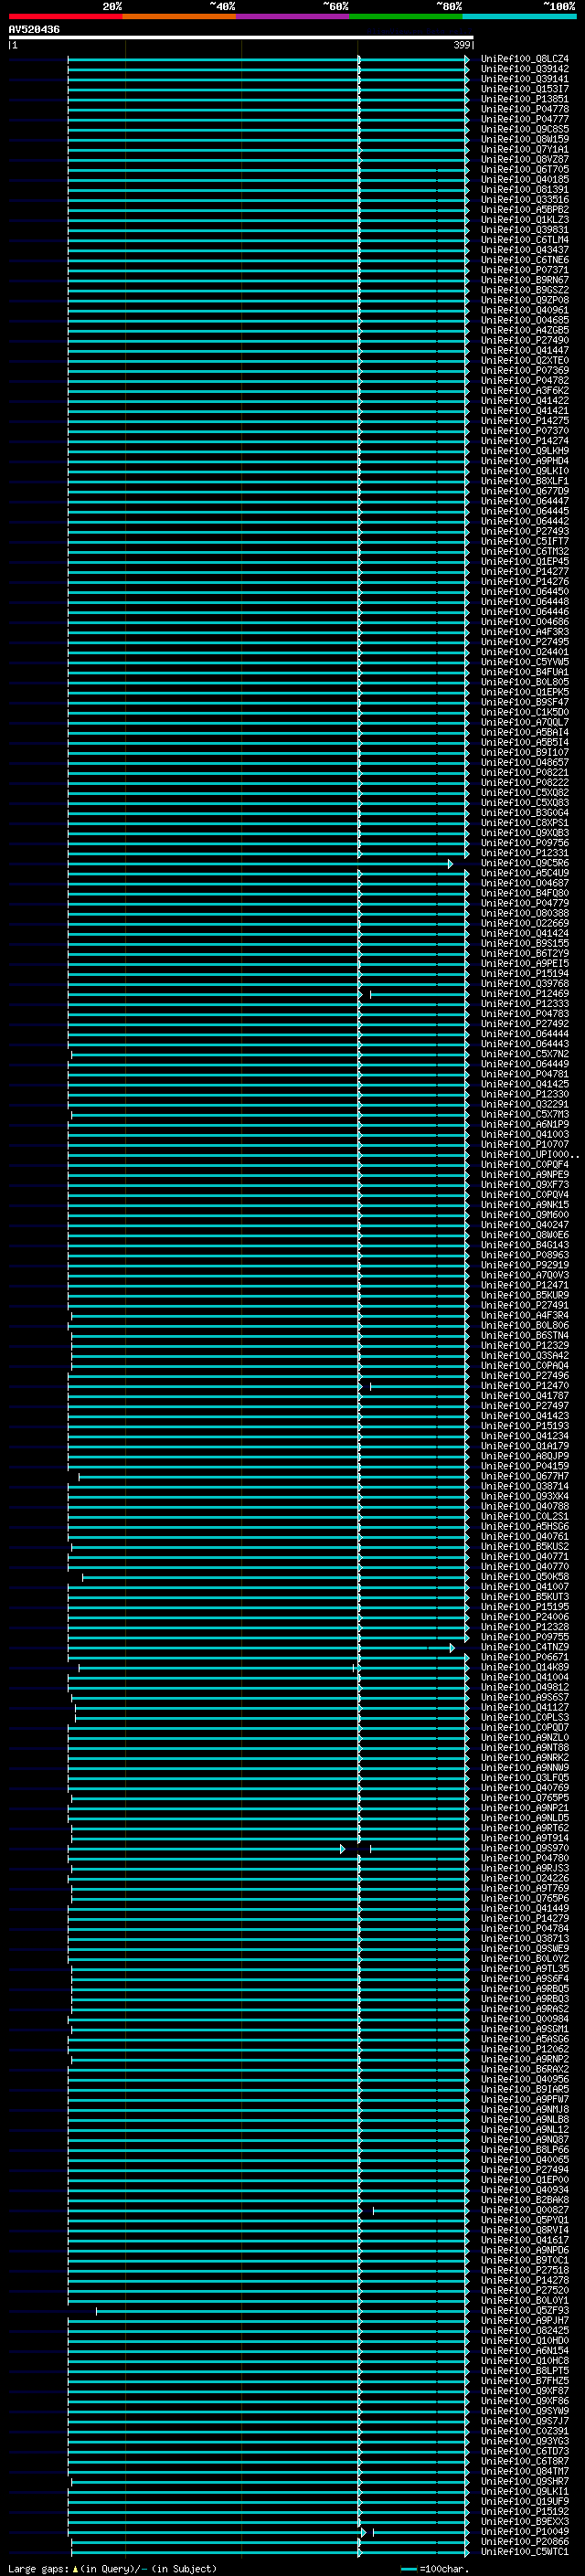Viewport: 585px width, 2576px height.
Task: Select the UniRef100_C0PQF4 label
Action: click(524, 1164)
